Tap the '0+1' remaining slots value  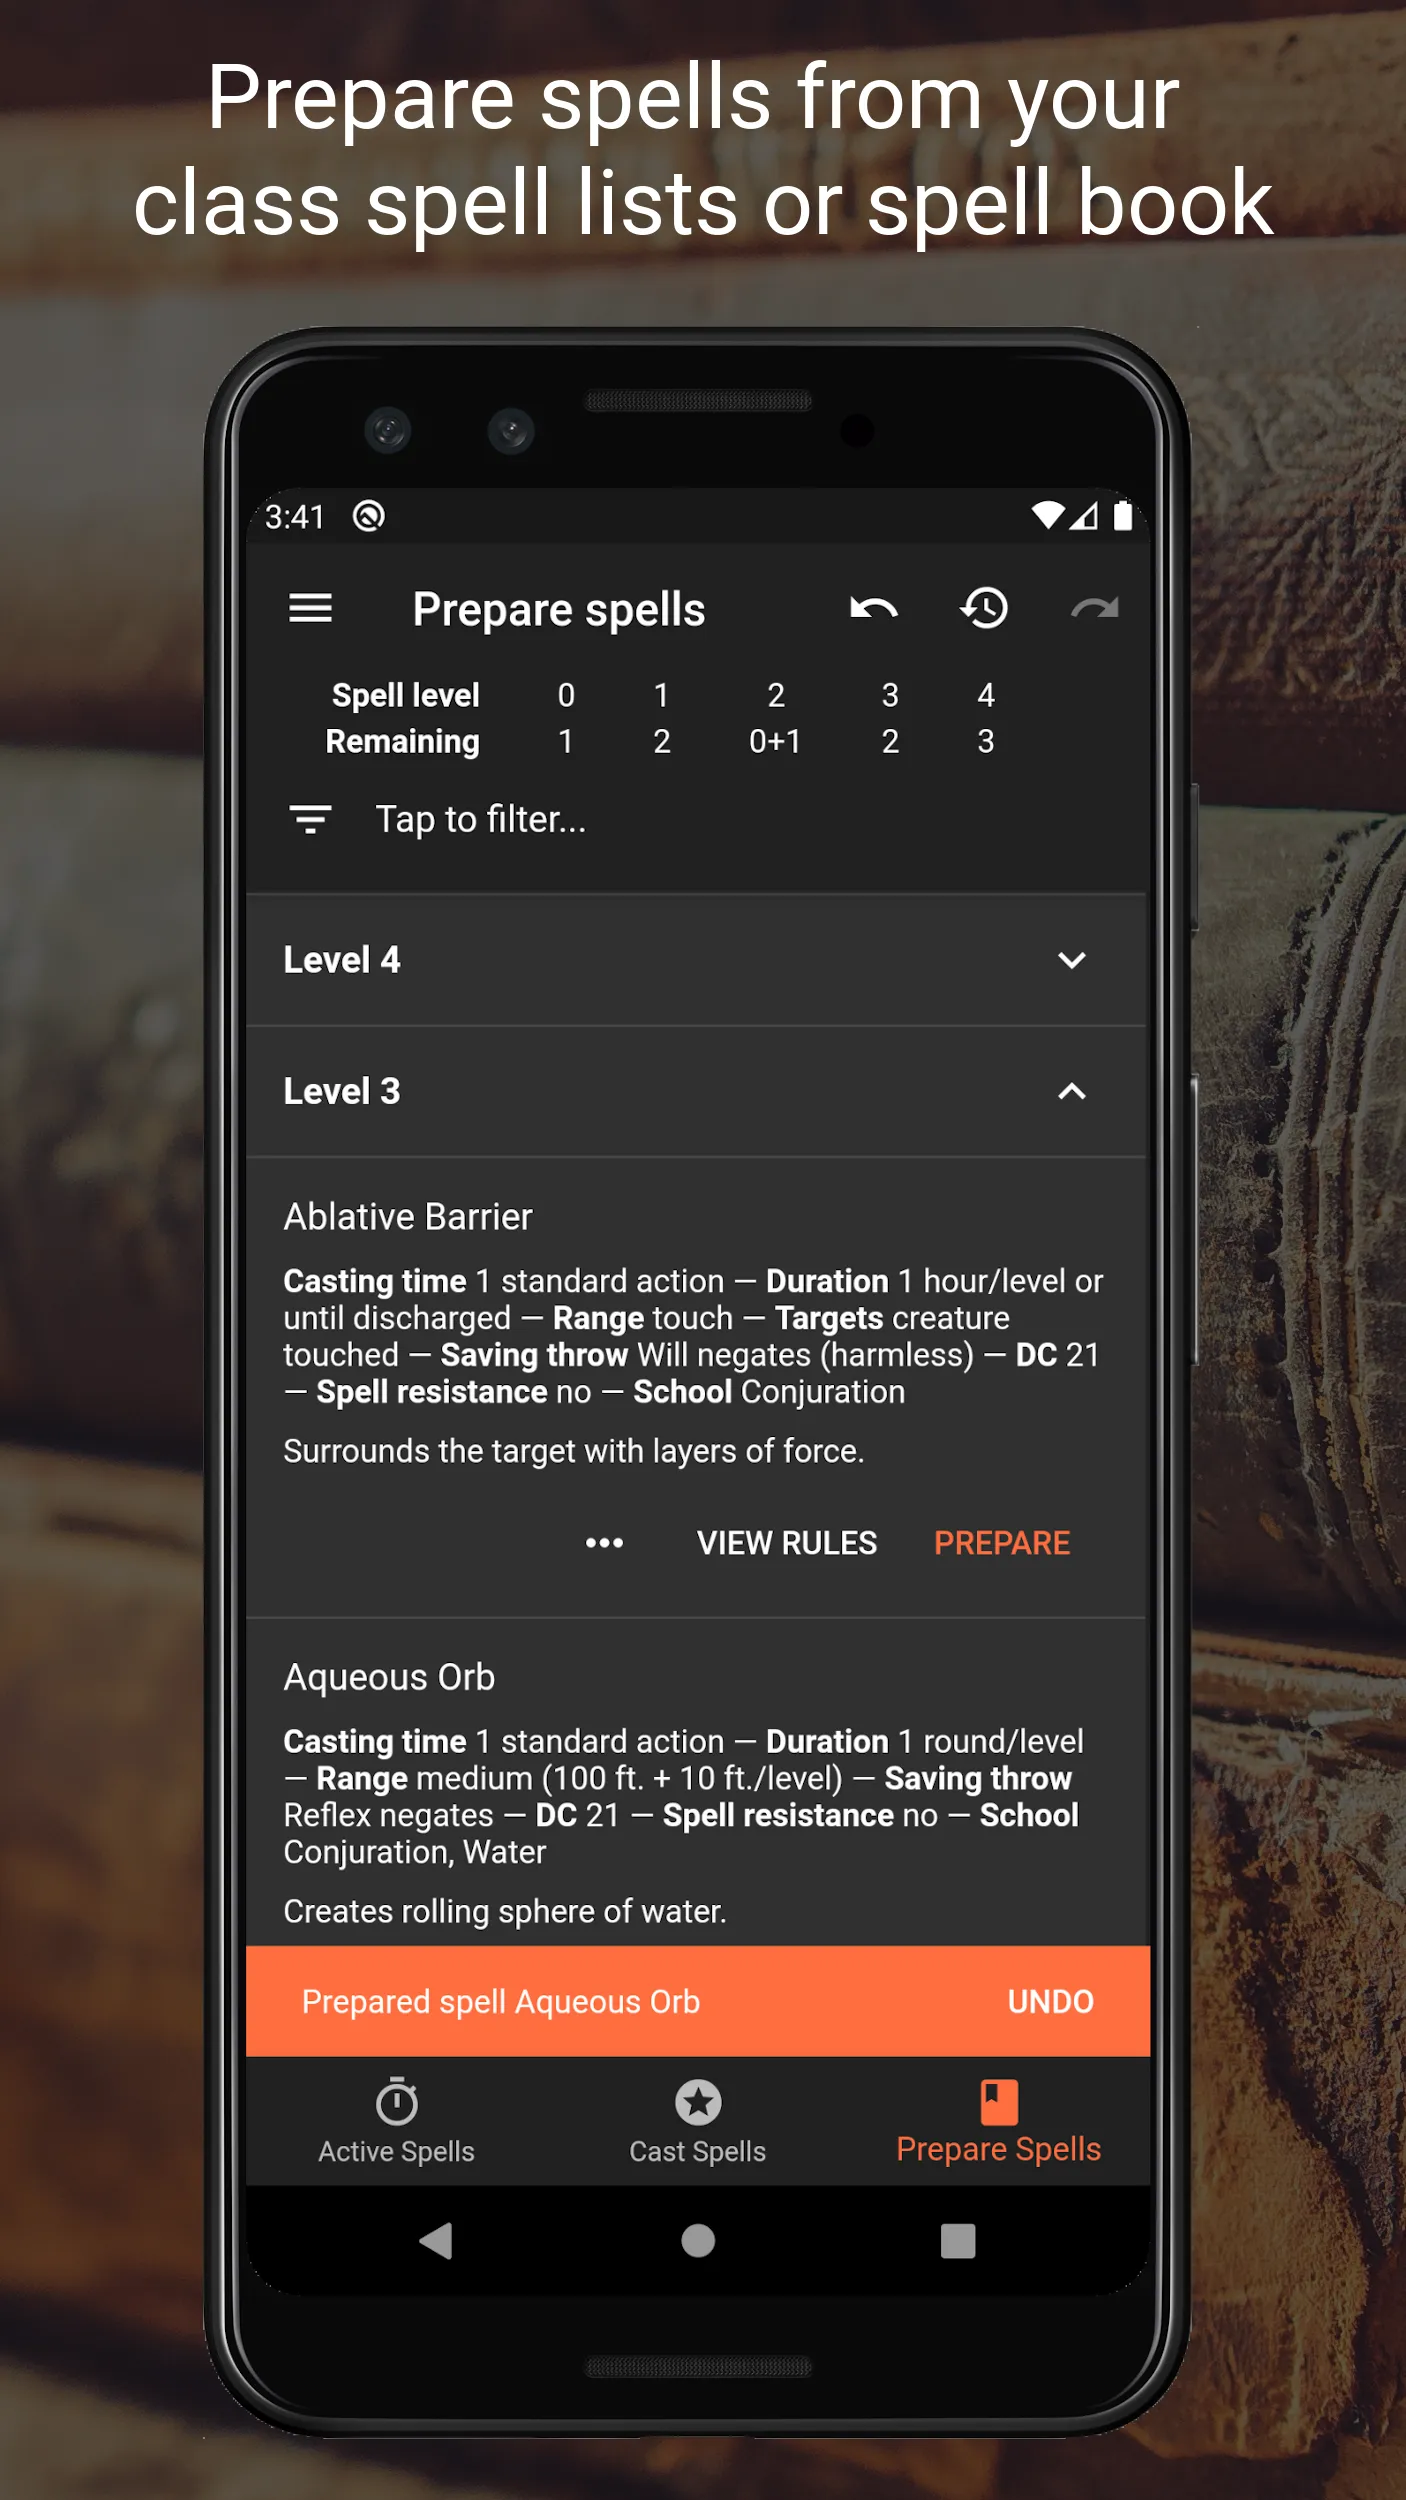[775, 741]
